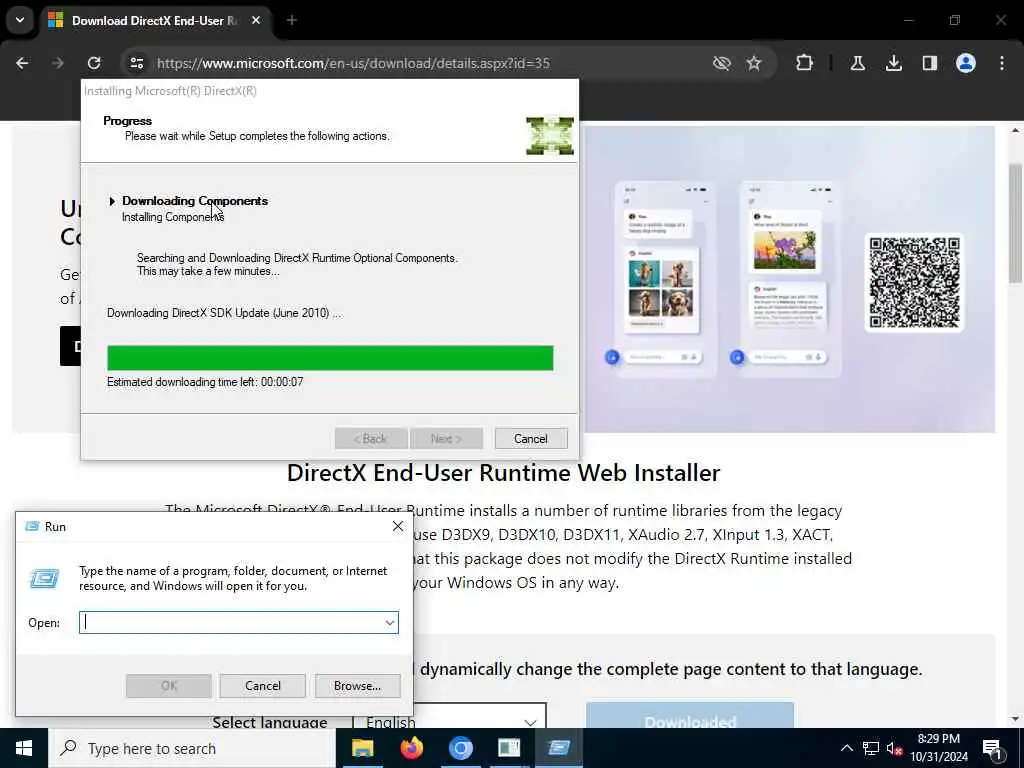Toggle the browser side panel icon
This screenshot has width=1024, height=768.
click(929, 63)
